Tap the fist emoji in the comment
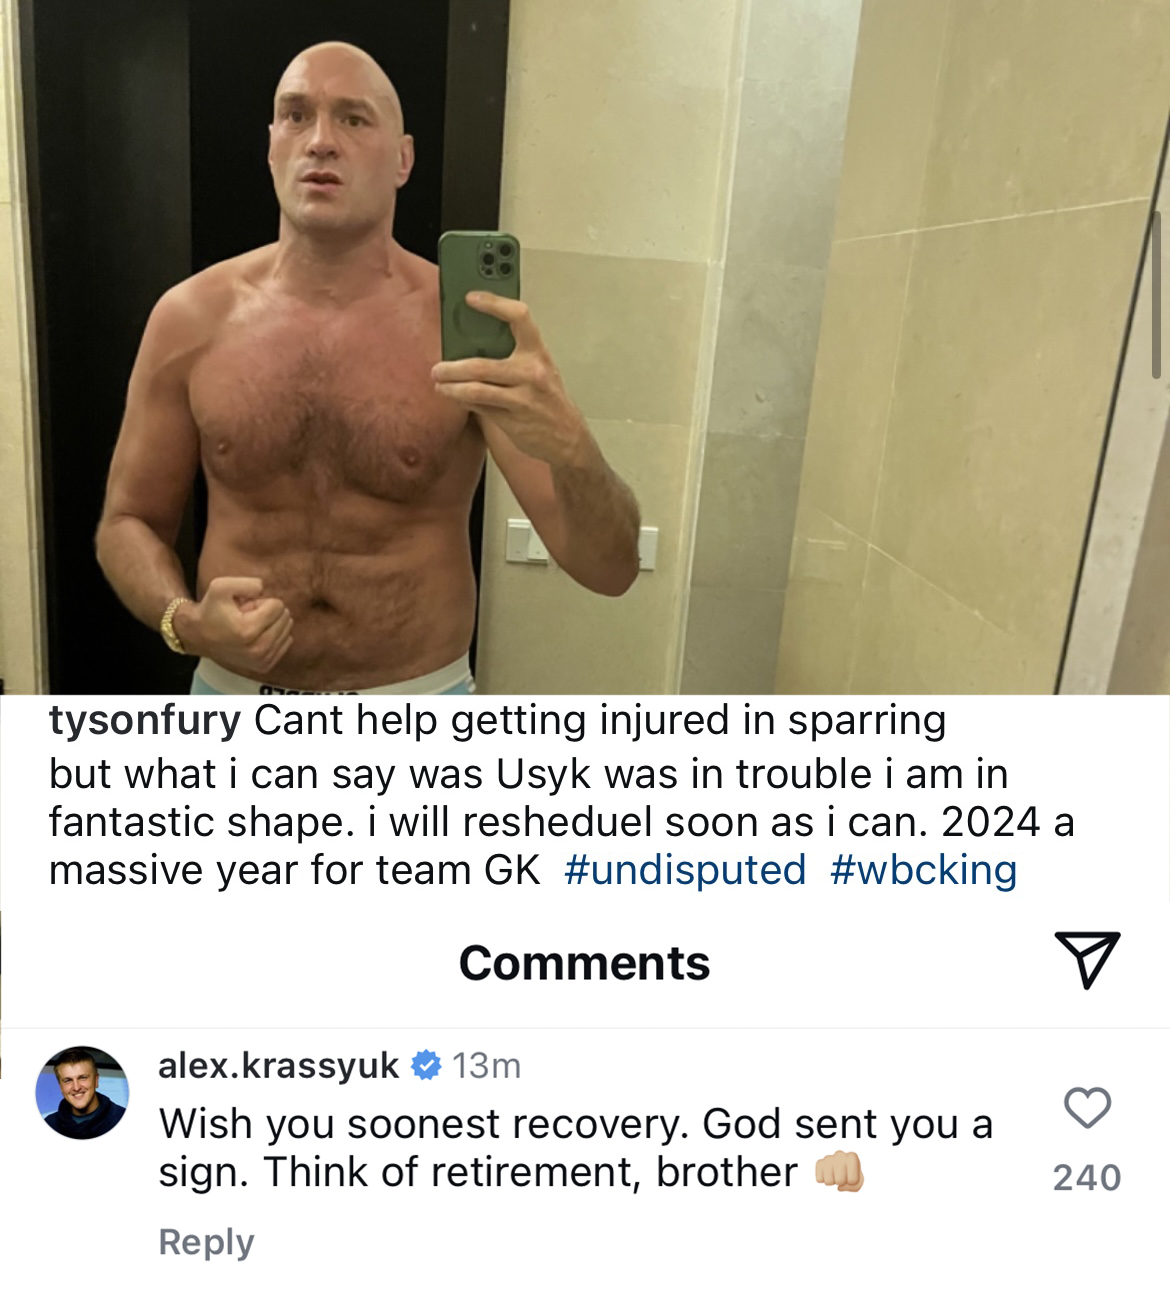This screenshot has height=1315, width=1170. tap(839, 1172)
